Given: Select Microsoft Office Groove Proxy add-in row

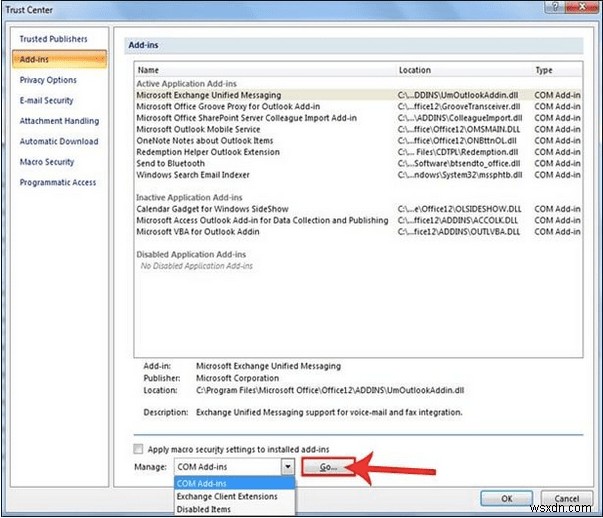Looking at the screenshot, I should pos(358,107).
